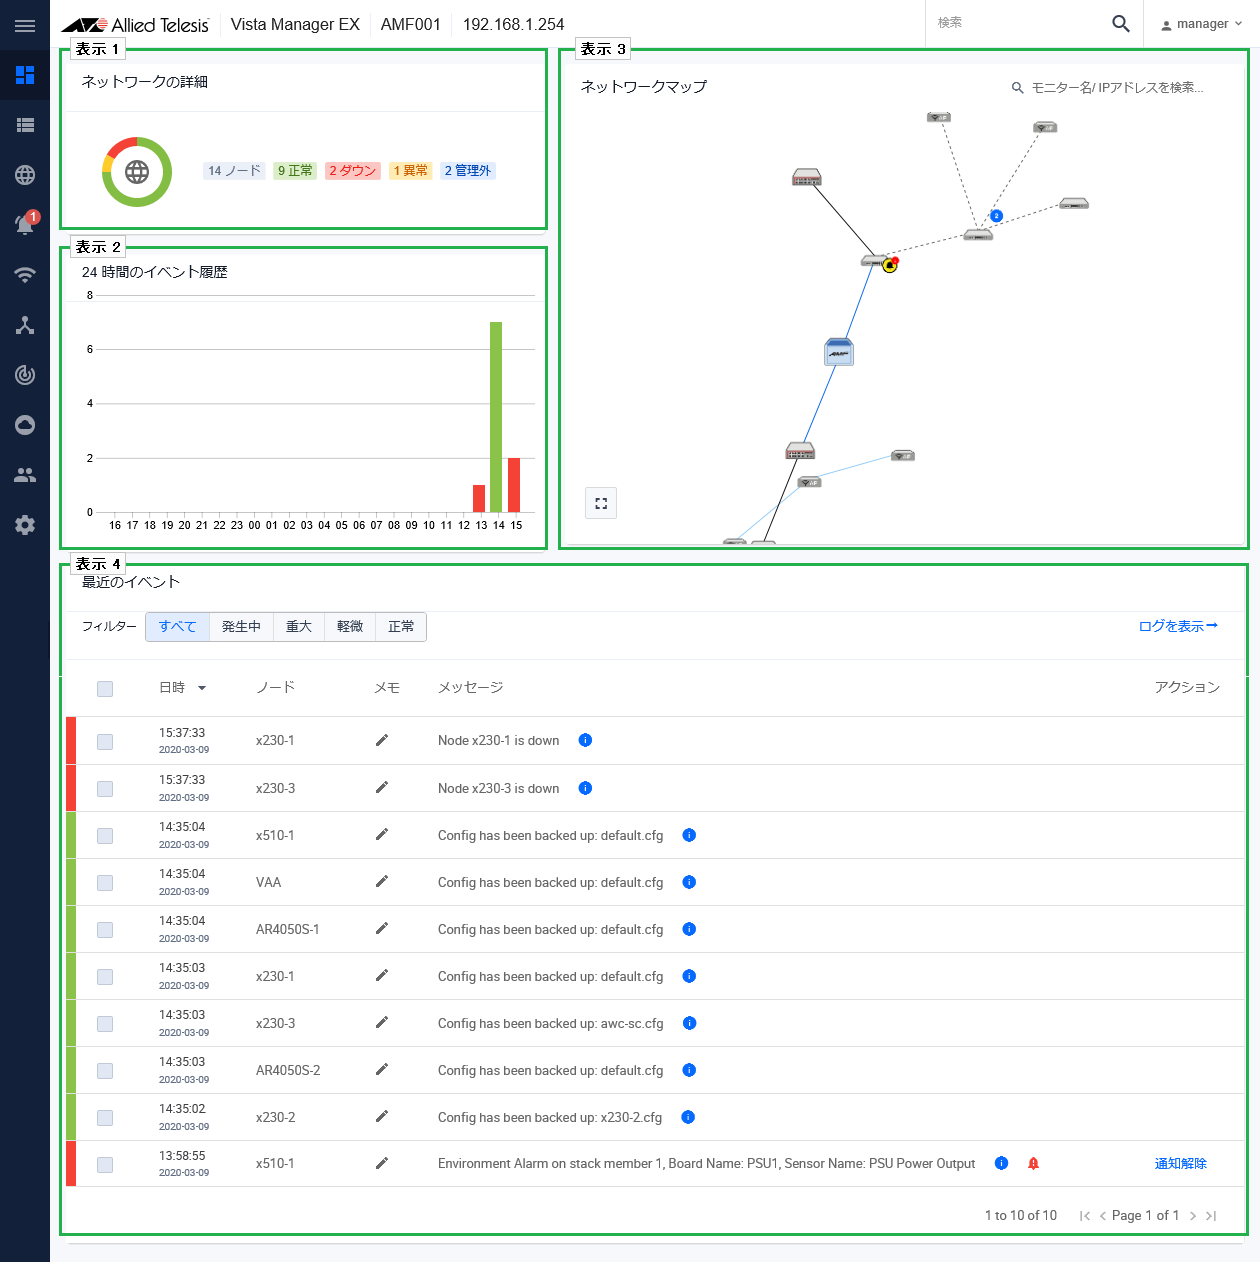Click the 9 正常 status badge
Image resolution: width=1260 pixels, height=1262 pixels.
pyautogui.click(x=295, y=171)
